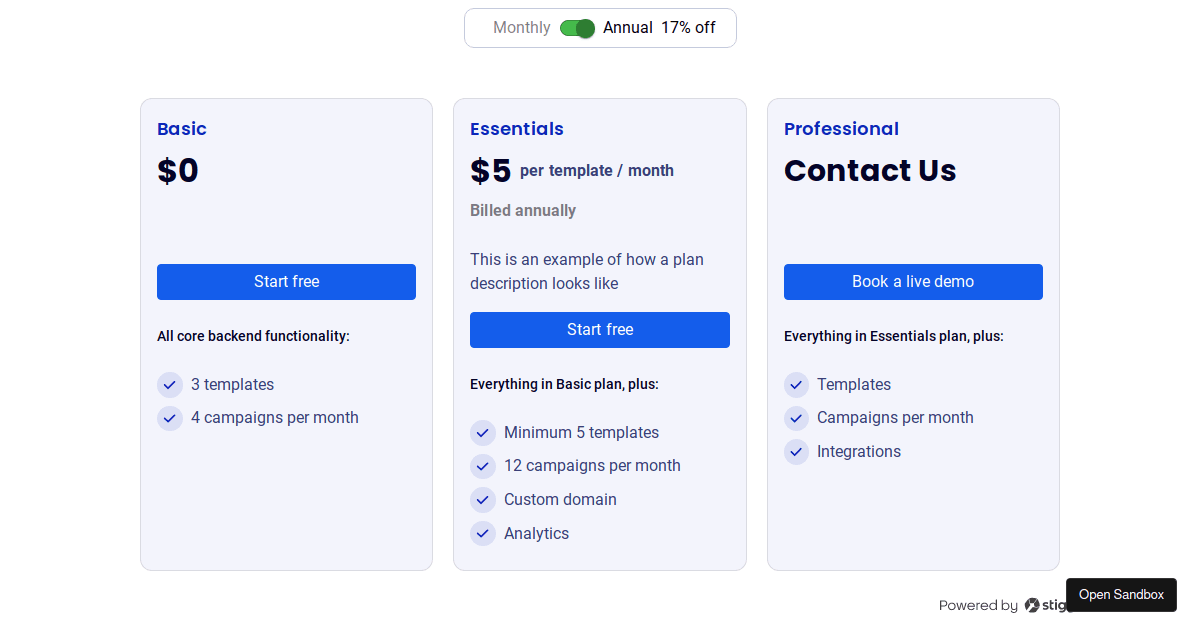Open the Sandbox via the dark button
The width and height of the screenshot is (1200, 630).
pyautogui.click(x=1121, y=594)
